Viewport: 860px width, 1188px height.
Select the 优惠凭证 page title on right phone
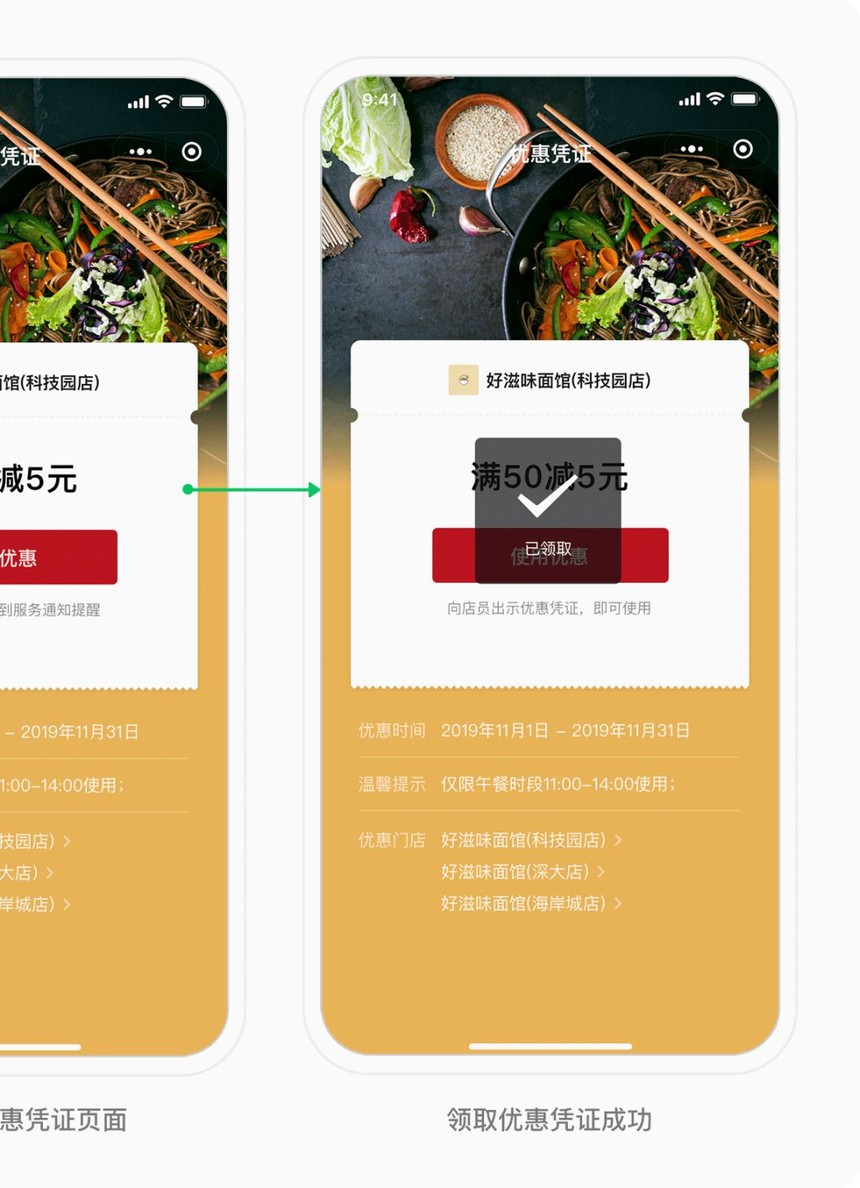[x=550, y=154]
